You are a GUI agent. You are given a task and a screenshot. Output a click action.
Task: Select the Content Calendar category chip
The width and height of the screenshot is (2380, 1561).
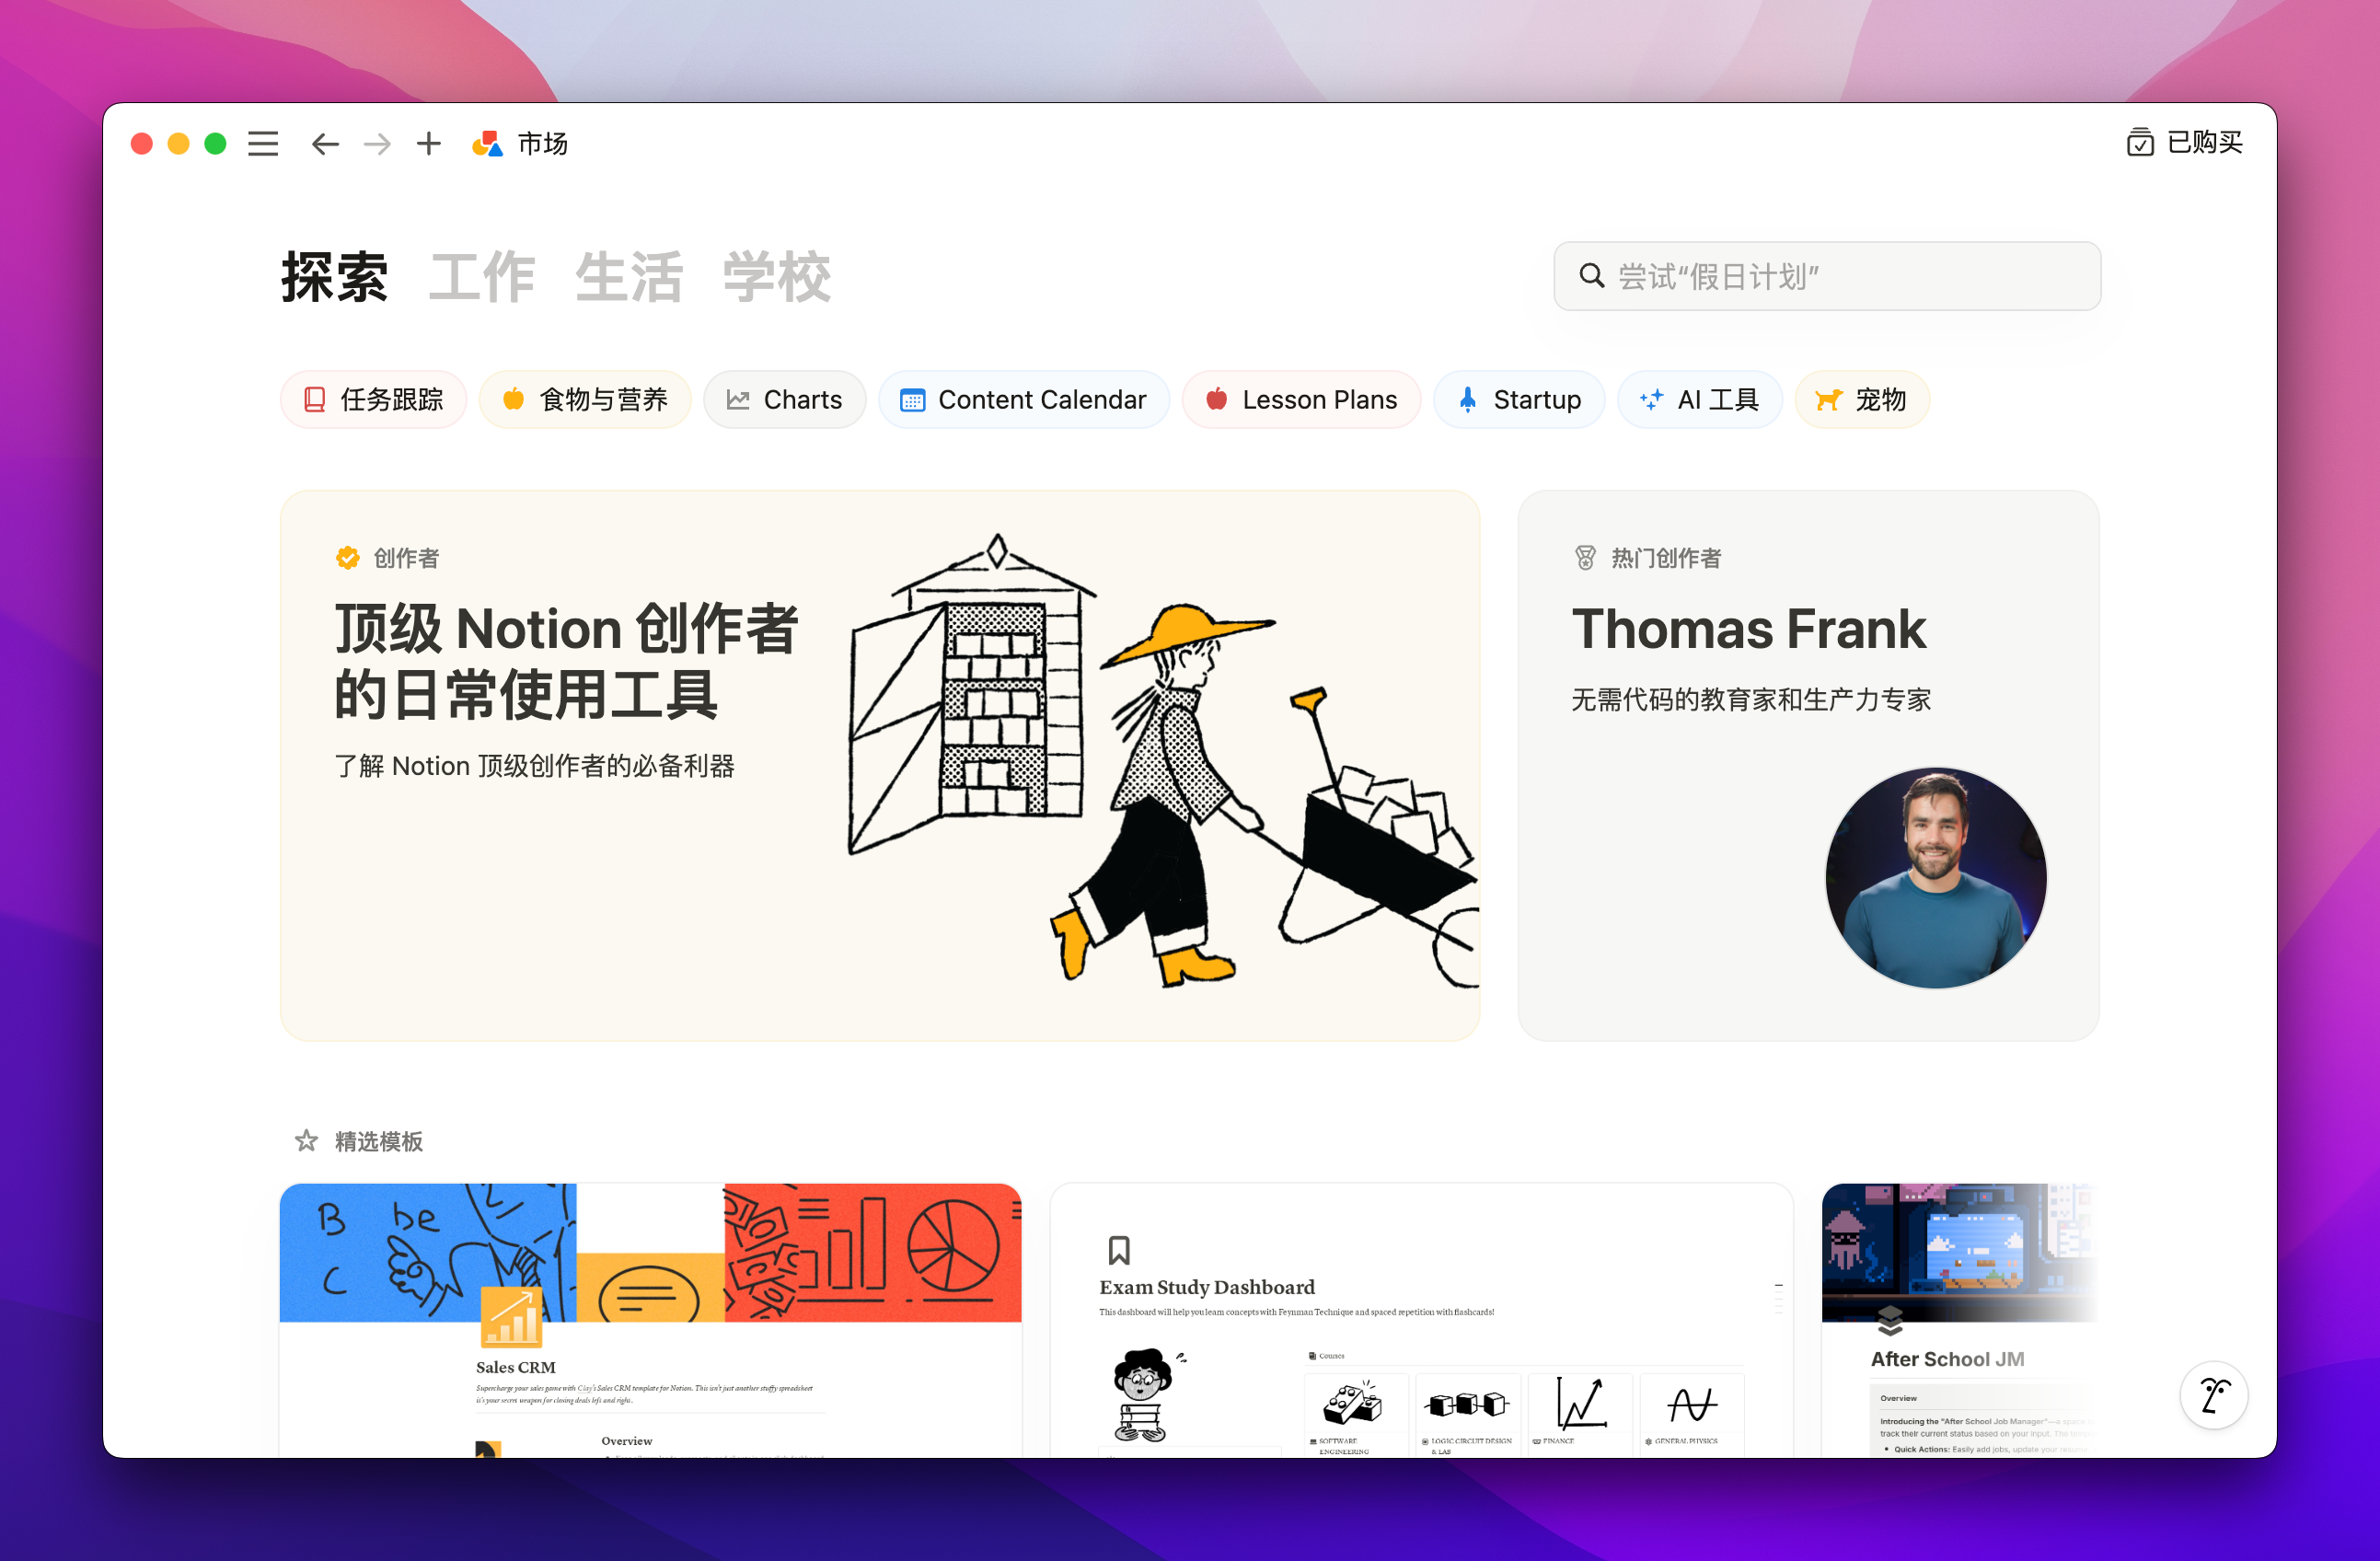click(1024, 400)
